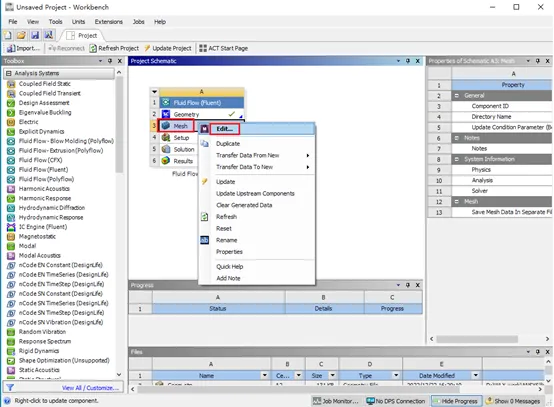The image size is (554, 407).
Task: Select Electric analysis system in Toolbox
Action: point(28,122)
